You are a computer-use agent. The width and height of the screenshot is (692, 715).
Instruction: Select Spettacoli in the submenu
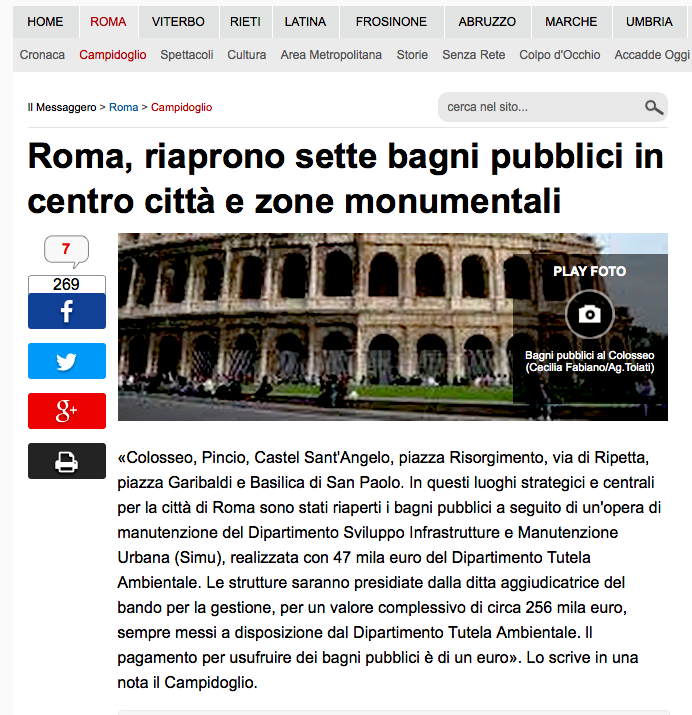click(x=187, y=55)
